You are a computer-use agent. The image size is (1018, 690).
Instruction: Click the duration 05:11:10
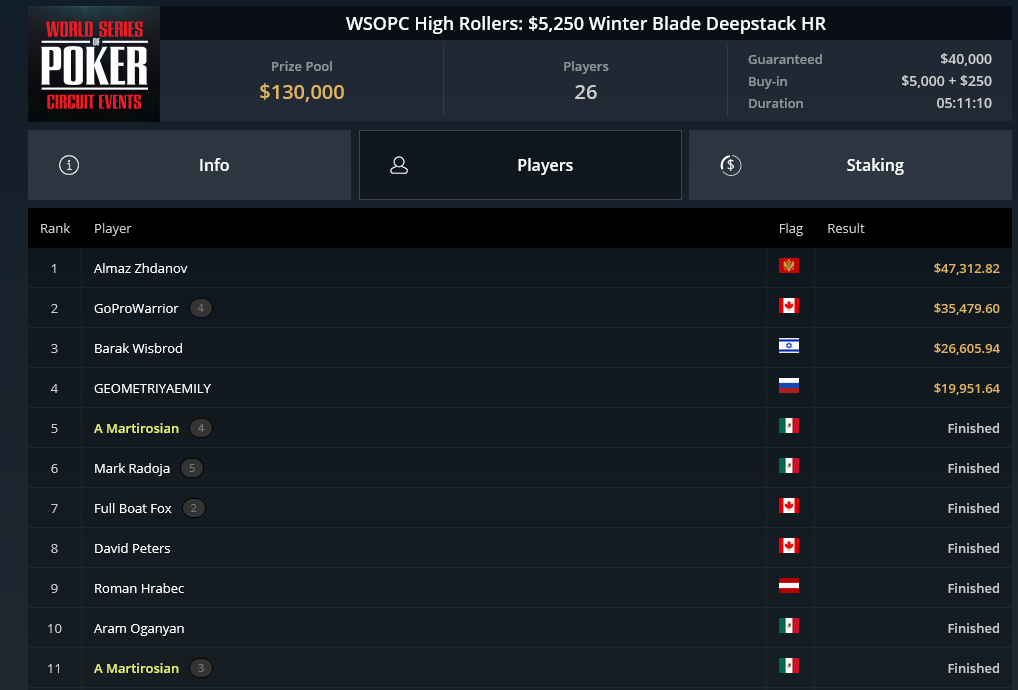point(963,103)
